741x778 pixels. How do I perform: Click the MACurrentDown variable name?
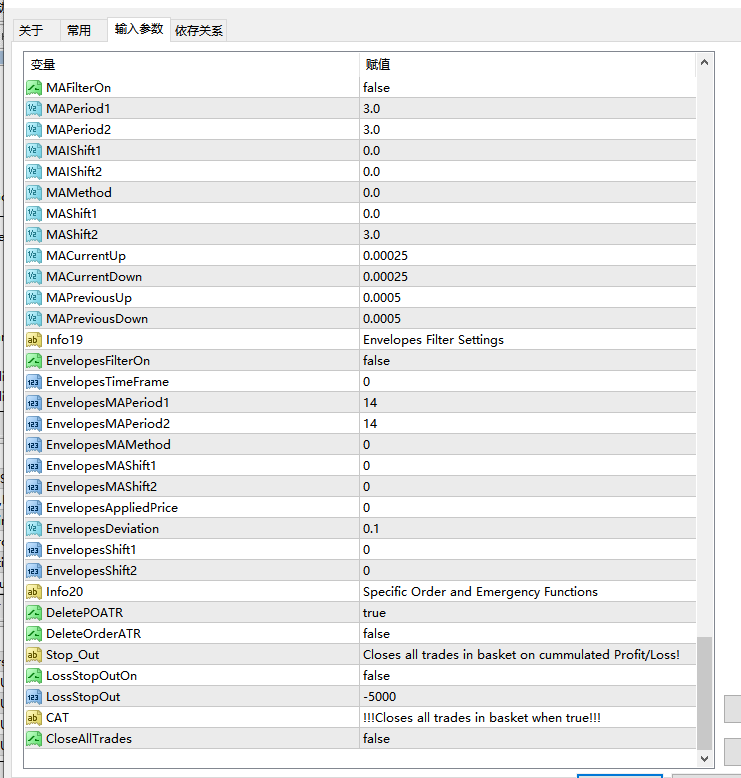(x=94, y=277)
